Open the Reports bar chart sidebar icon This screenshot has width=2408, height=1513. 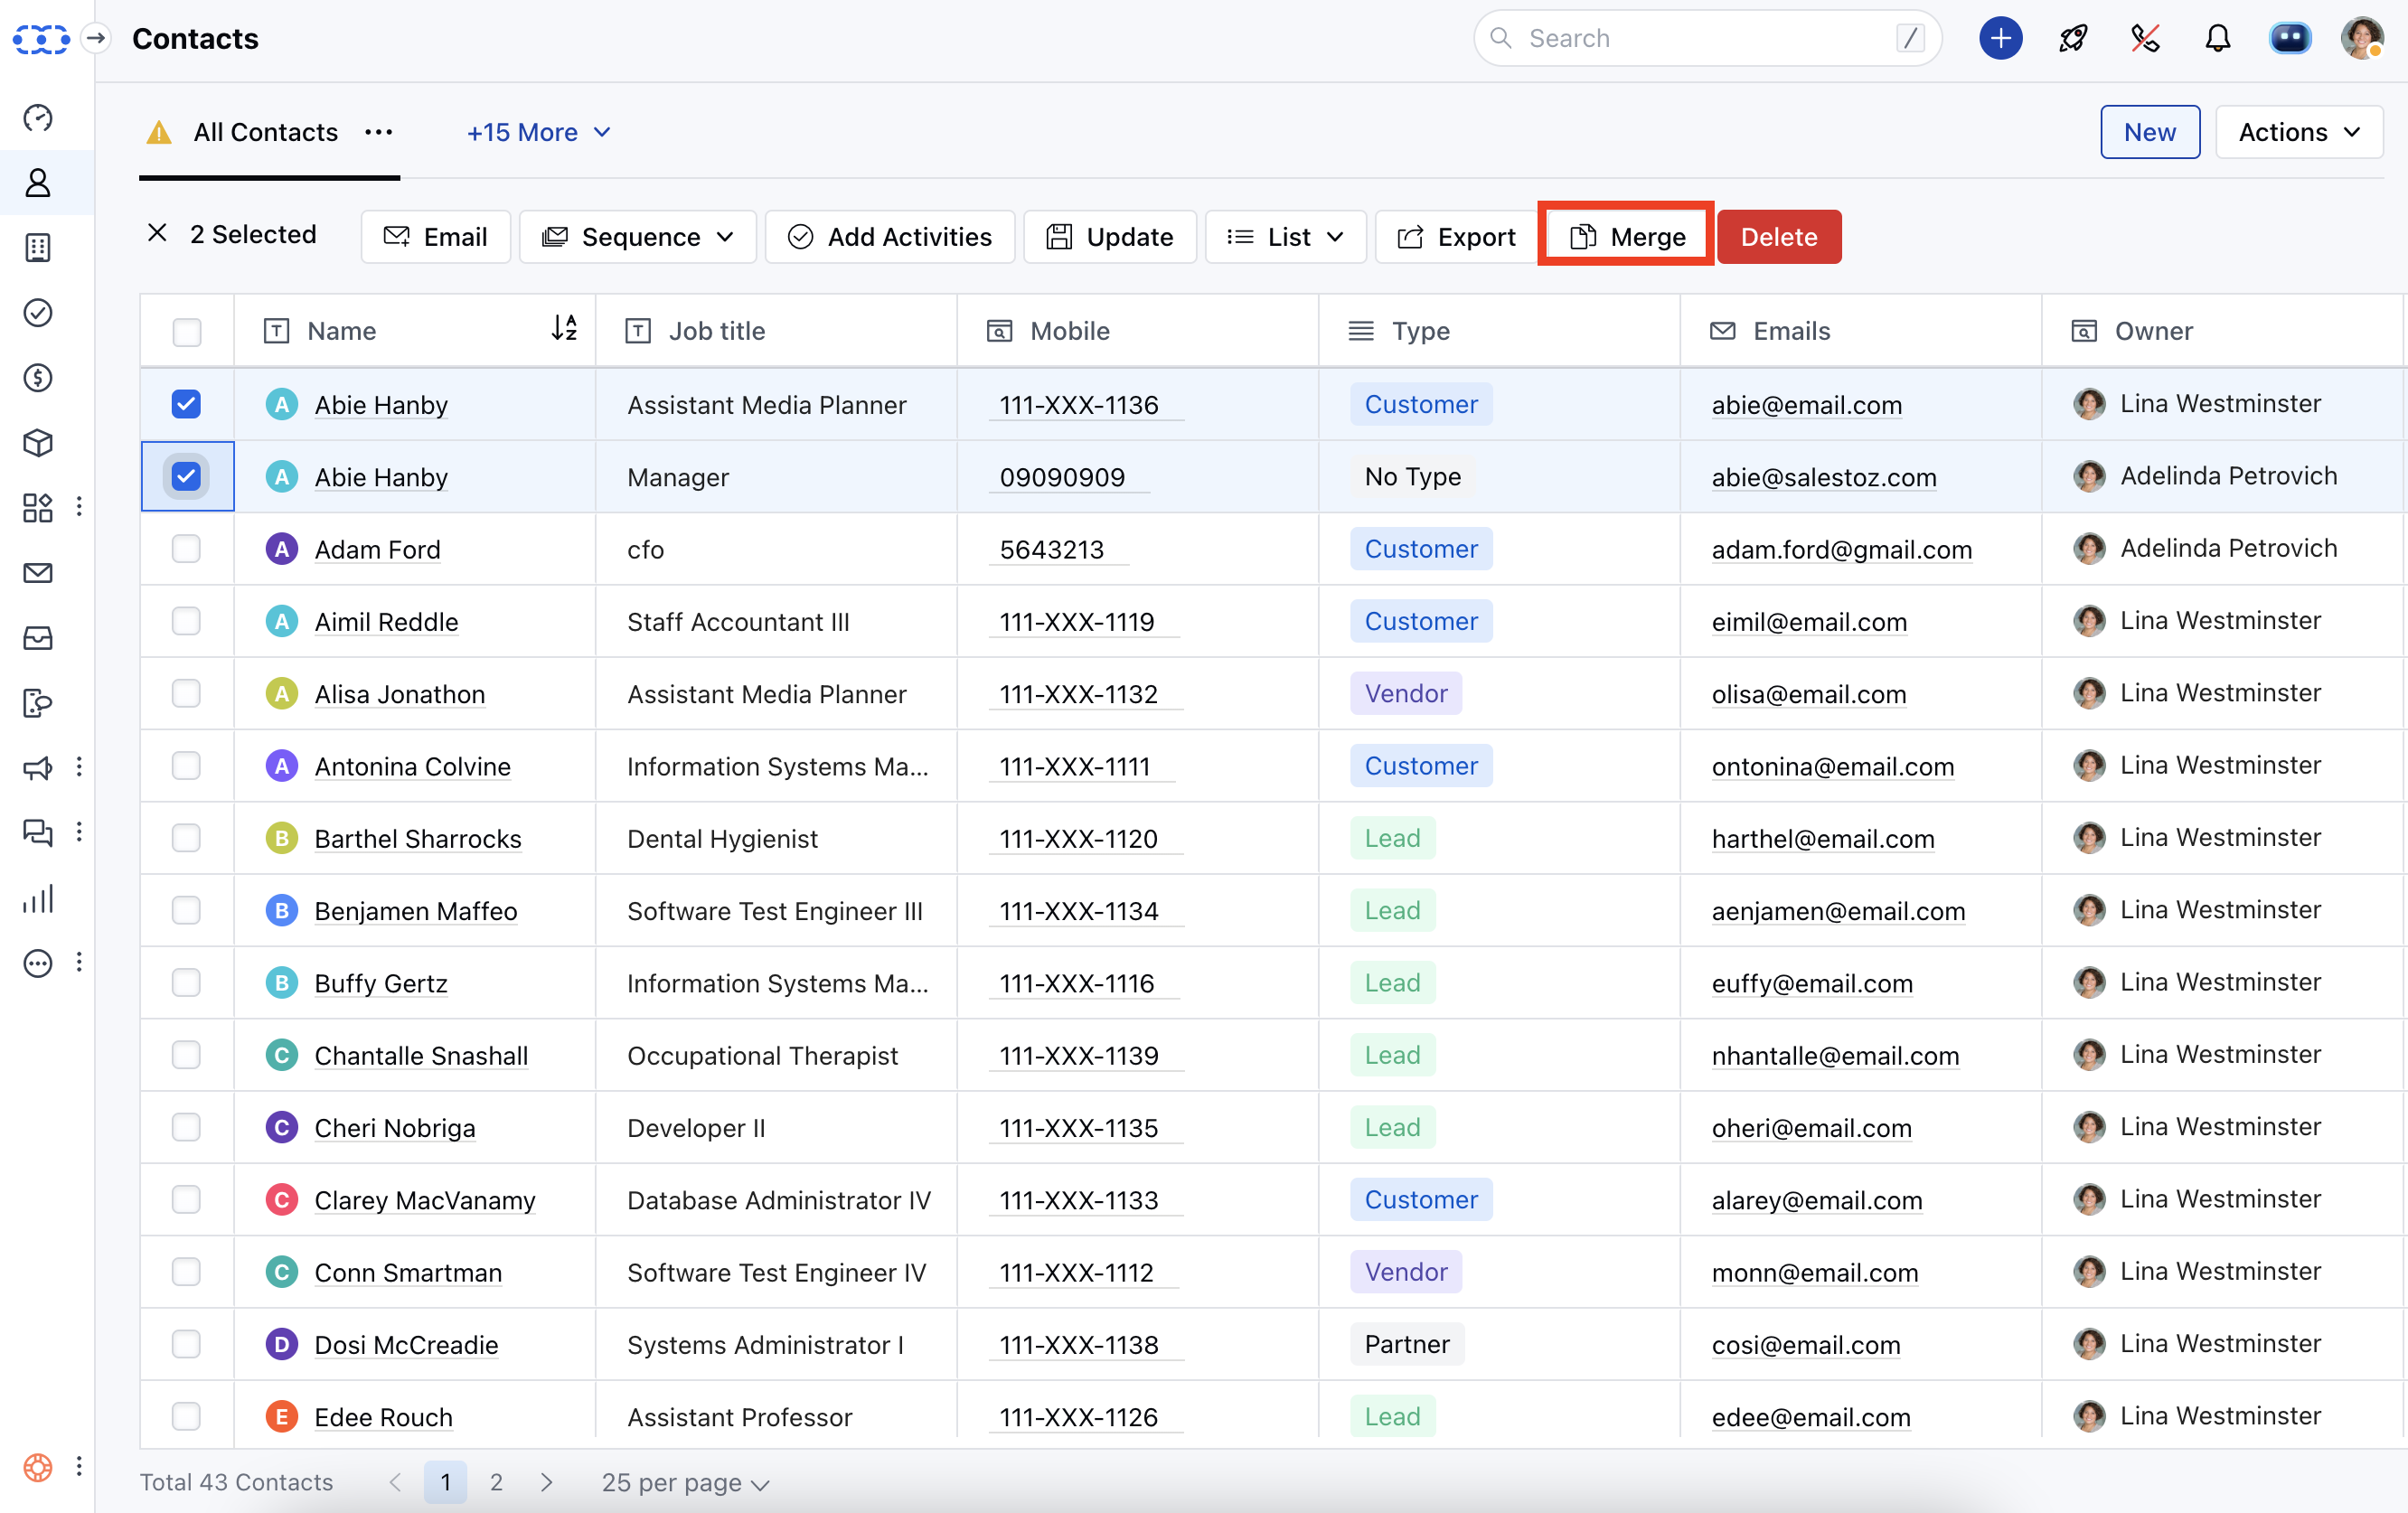point(38,898)
